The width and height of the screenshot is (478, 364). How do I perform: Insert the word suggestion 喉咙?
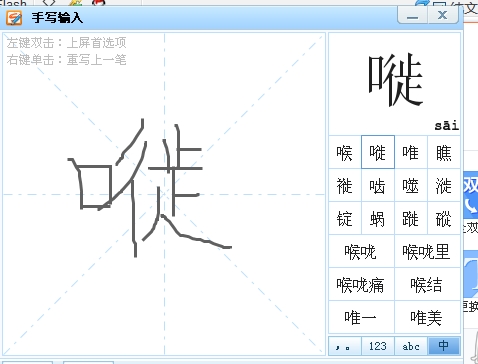point(361,251)
